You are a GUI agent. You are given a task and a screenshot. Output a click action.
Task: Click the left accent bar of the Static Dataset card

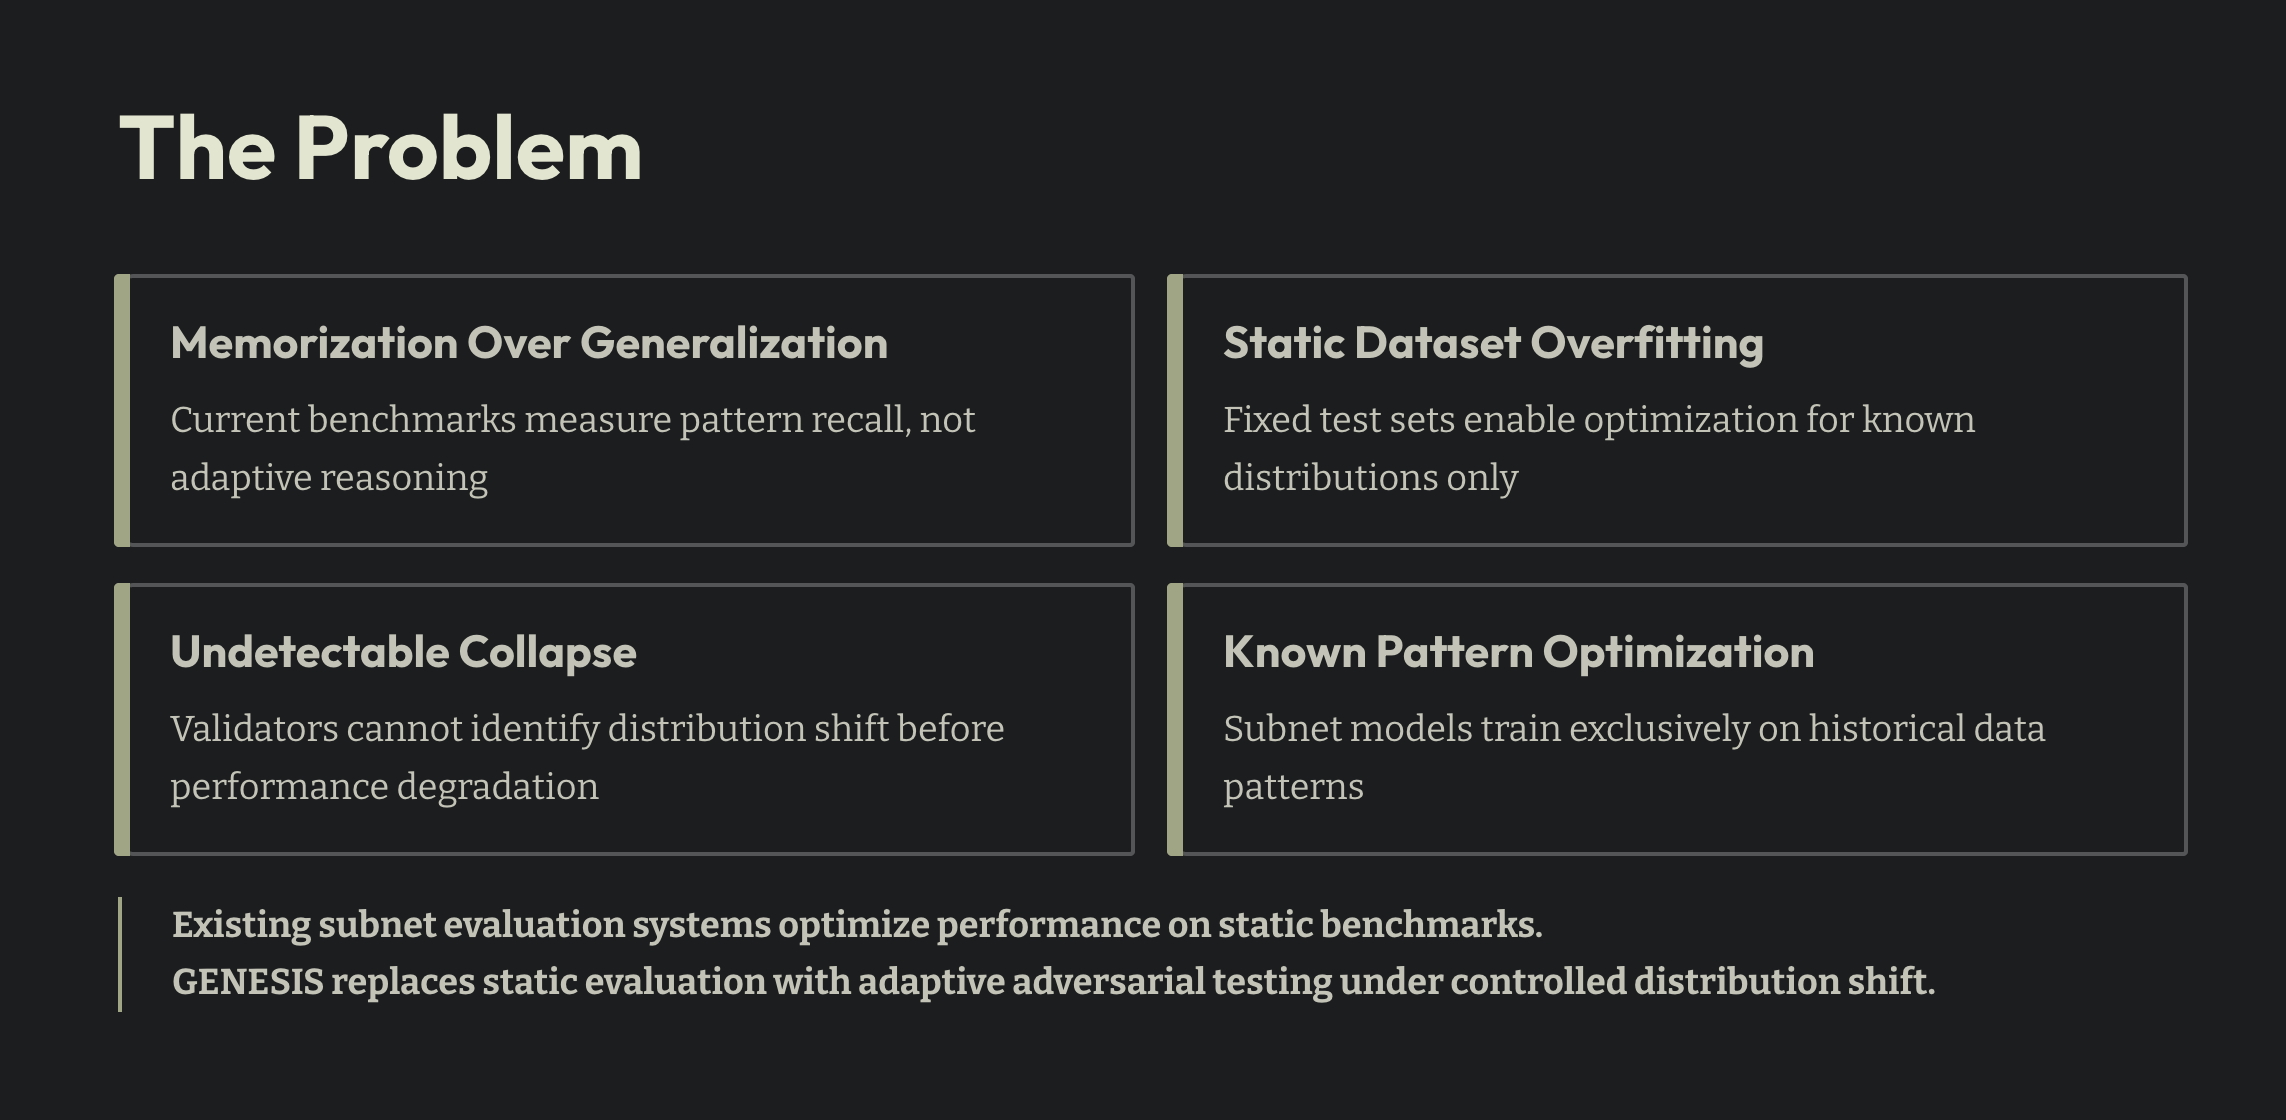(1175, 410)
